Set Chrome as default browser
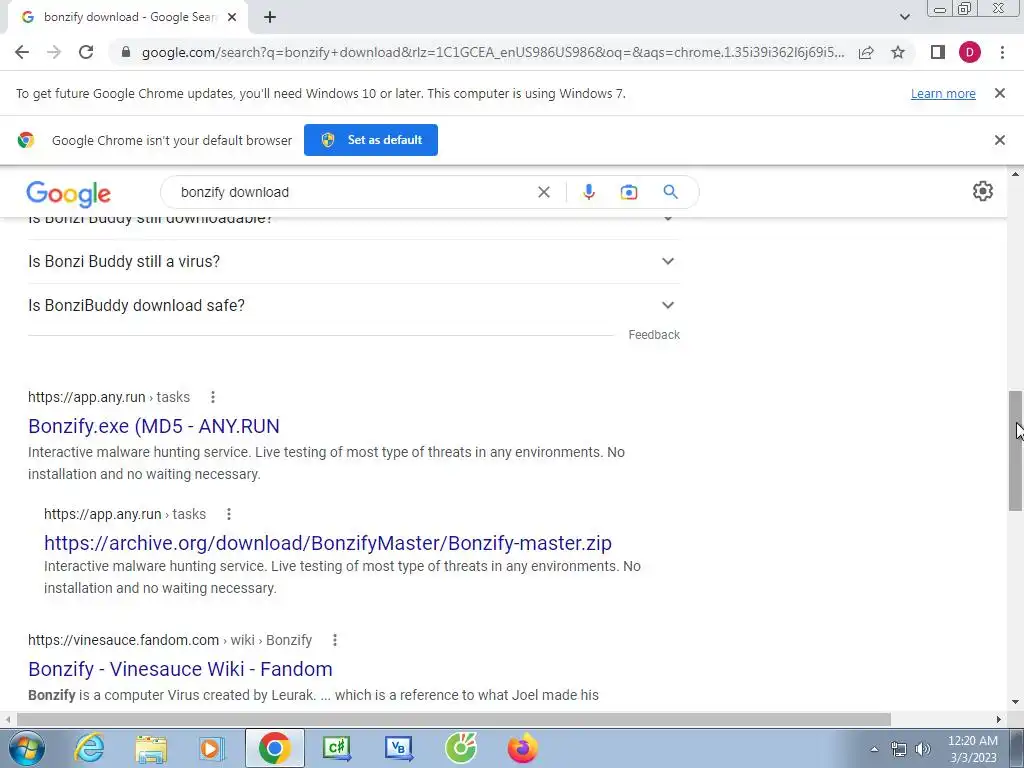Image resolution: width=1024 pixels, height=768 pixels. (x=371, y=140)
